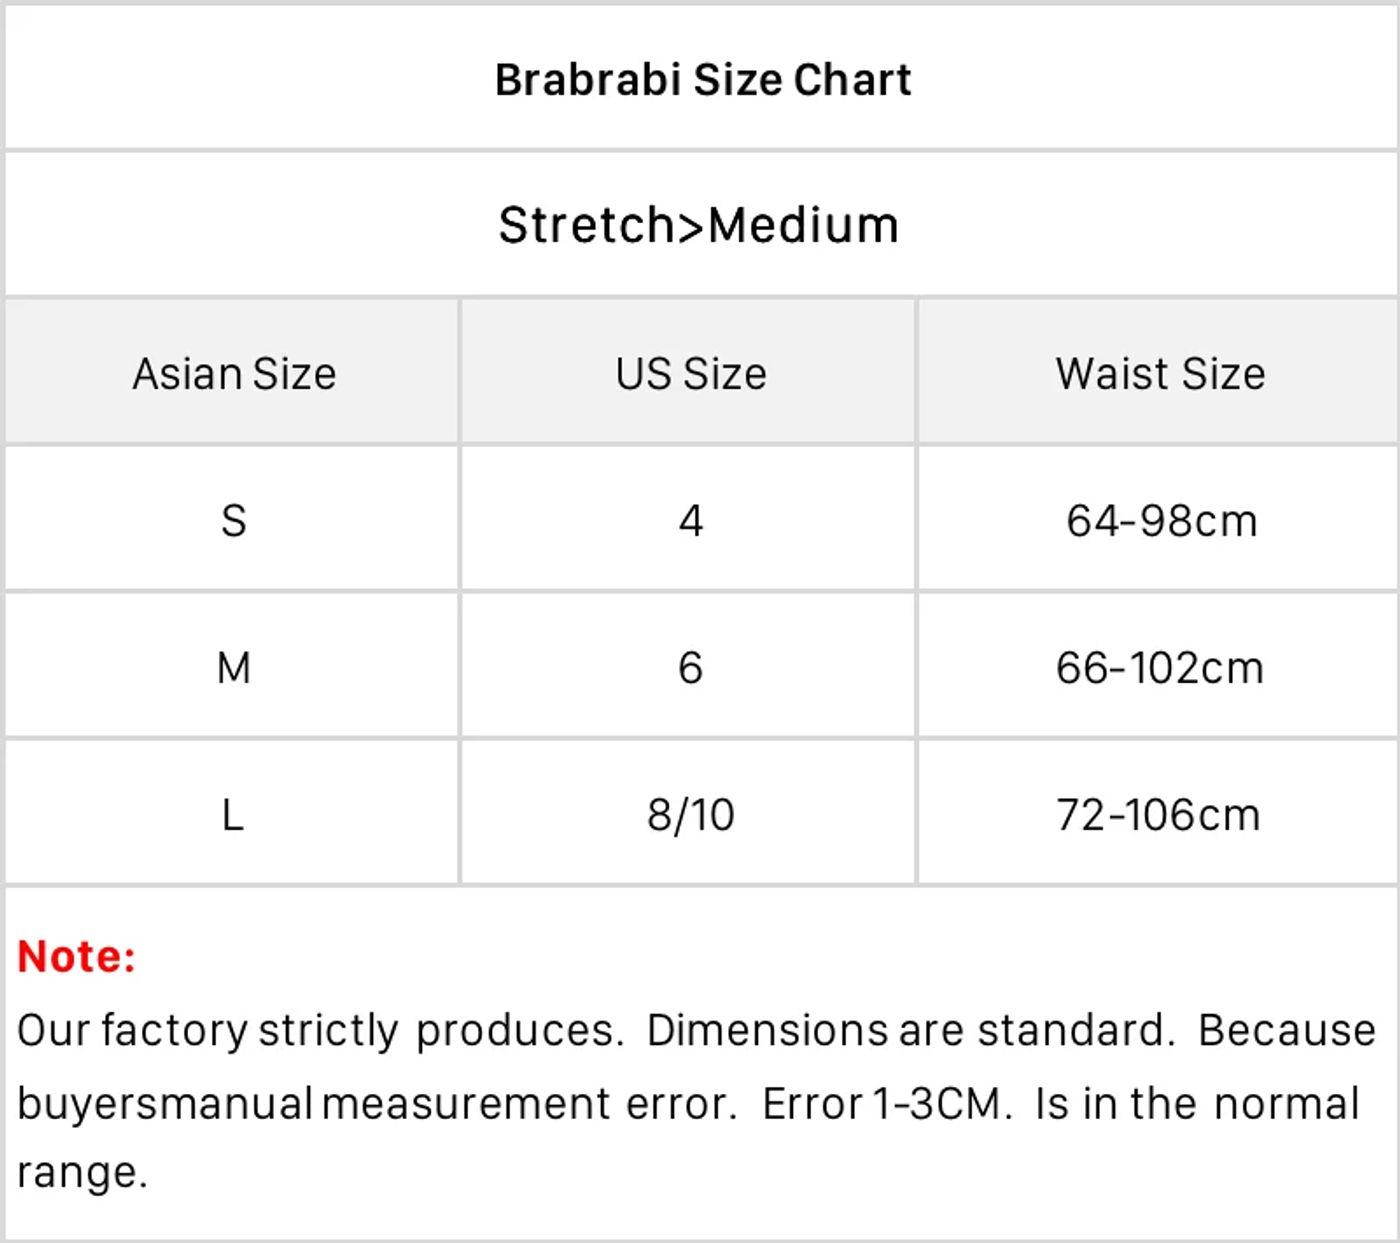Screen dimensions: 1400x1243
Task: Click the word 'range.' in note
Action: 83,1173
